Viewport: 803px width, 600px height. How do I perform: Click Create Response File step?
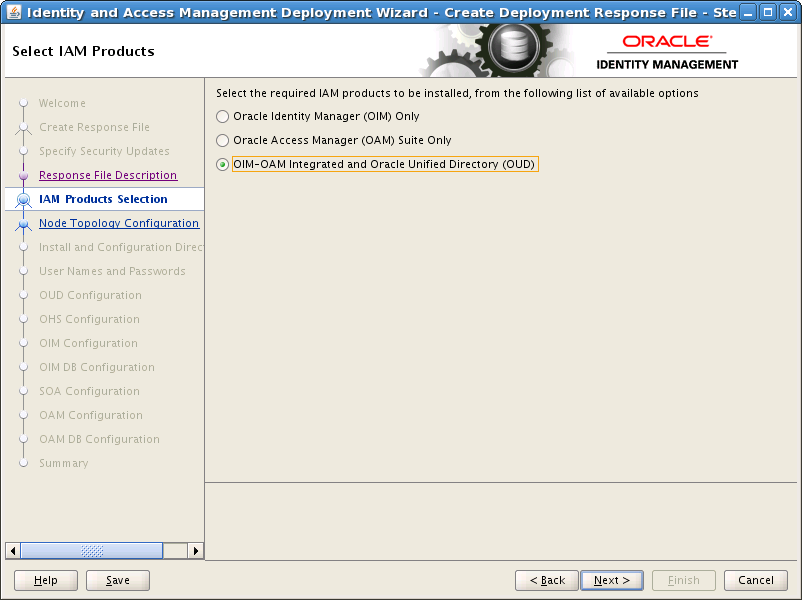pos(95,127)
